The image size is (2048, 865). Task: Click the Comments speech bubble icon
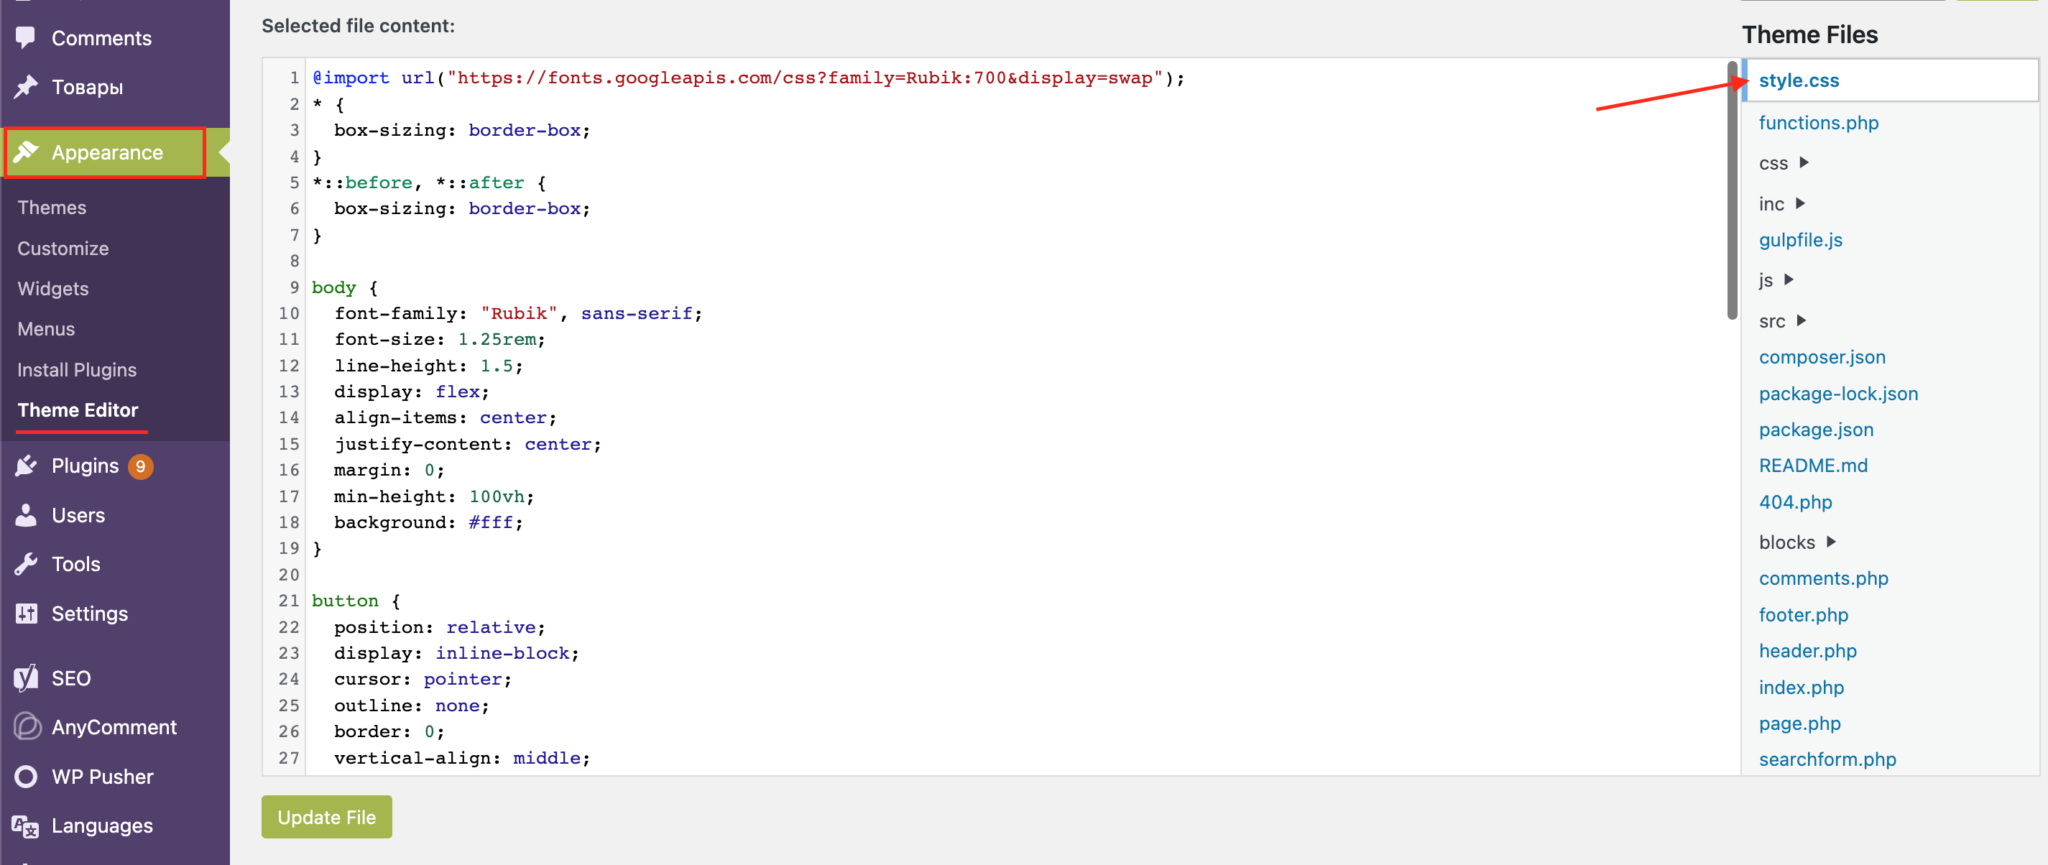(28, 37)
